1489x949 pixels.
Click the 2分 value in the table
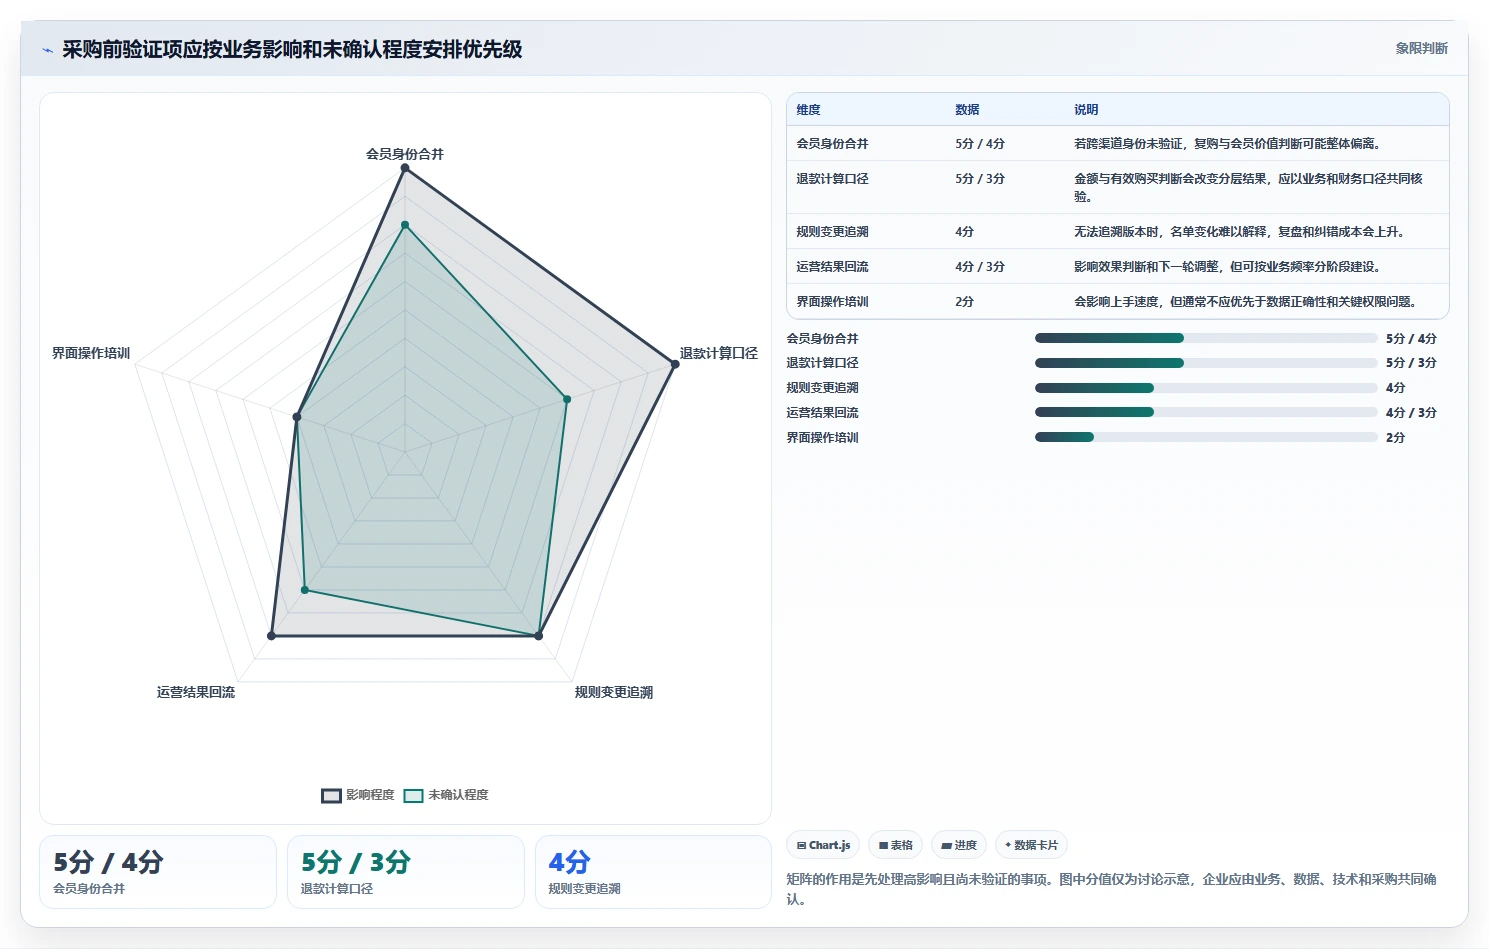[964, 302]
